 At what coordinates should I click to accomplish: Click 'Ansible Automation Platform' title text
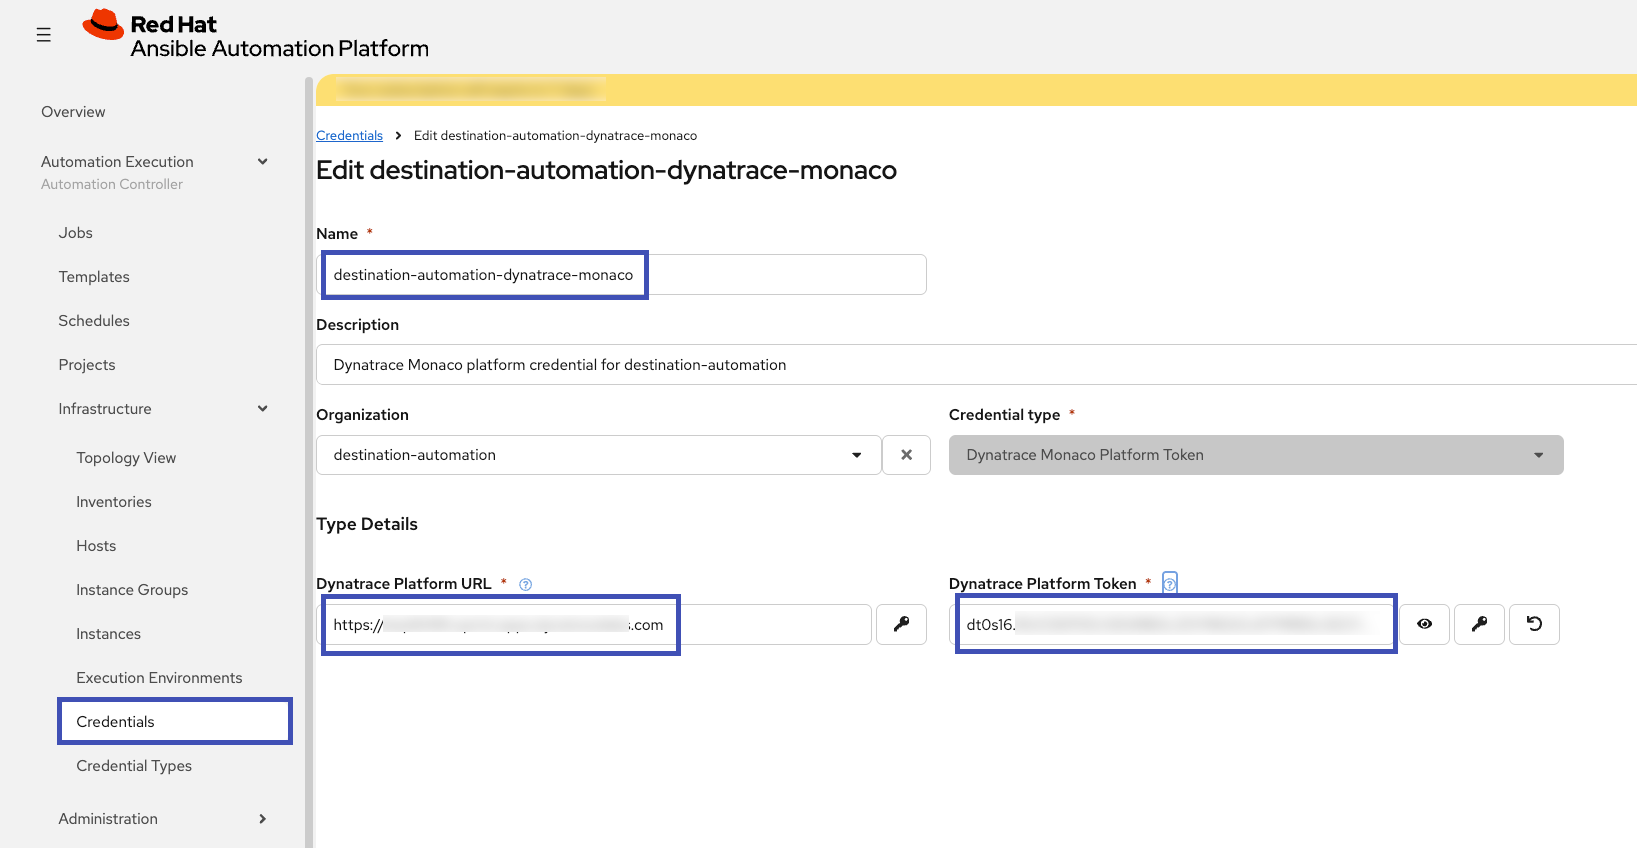[280, 48]
